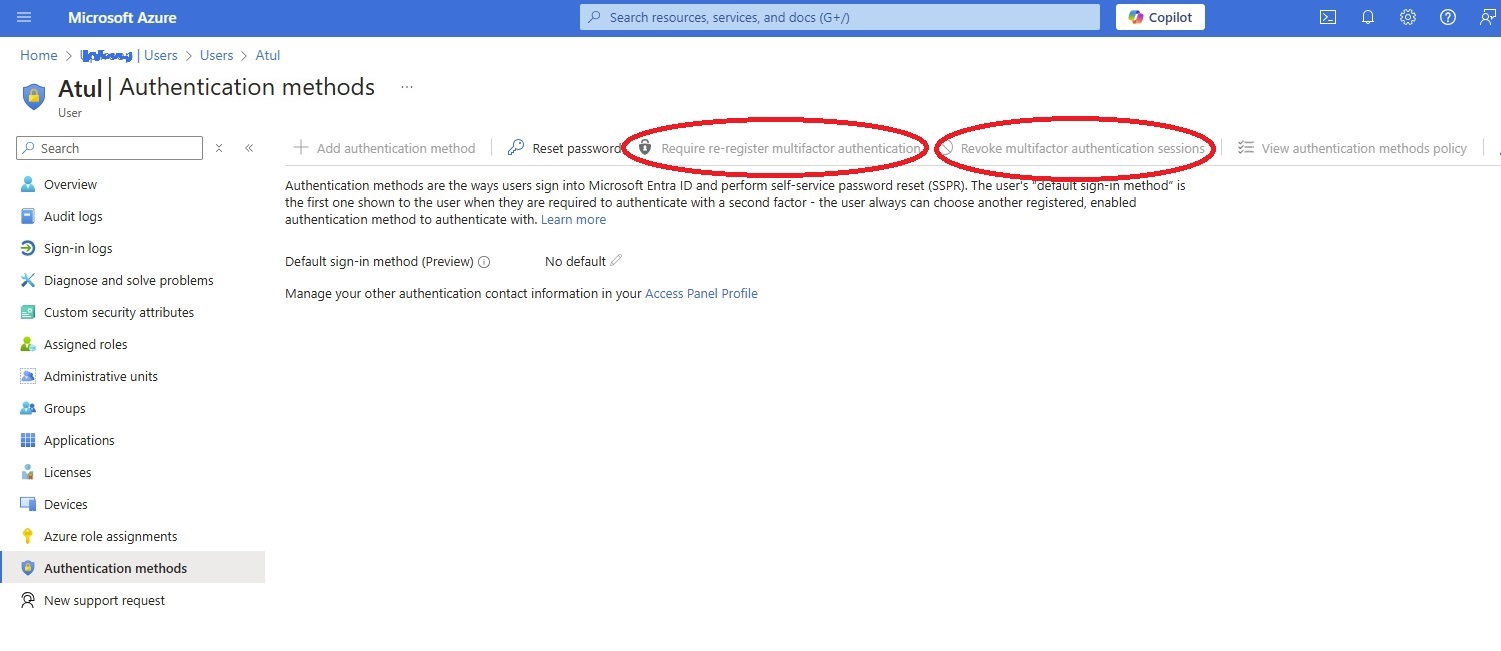Image resolution: width=1501 pixels, height=651 pixels.
Task: Click the Sign-in logs icon
Action: point(28,248)
